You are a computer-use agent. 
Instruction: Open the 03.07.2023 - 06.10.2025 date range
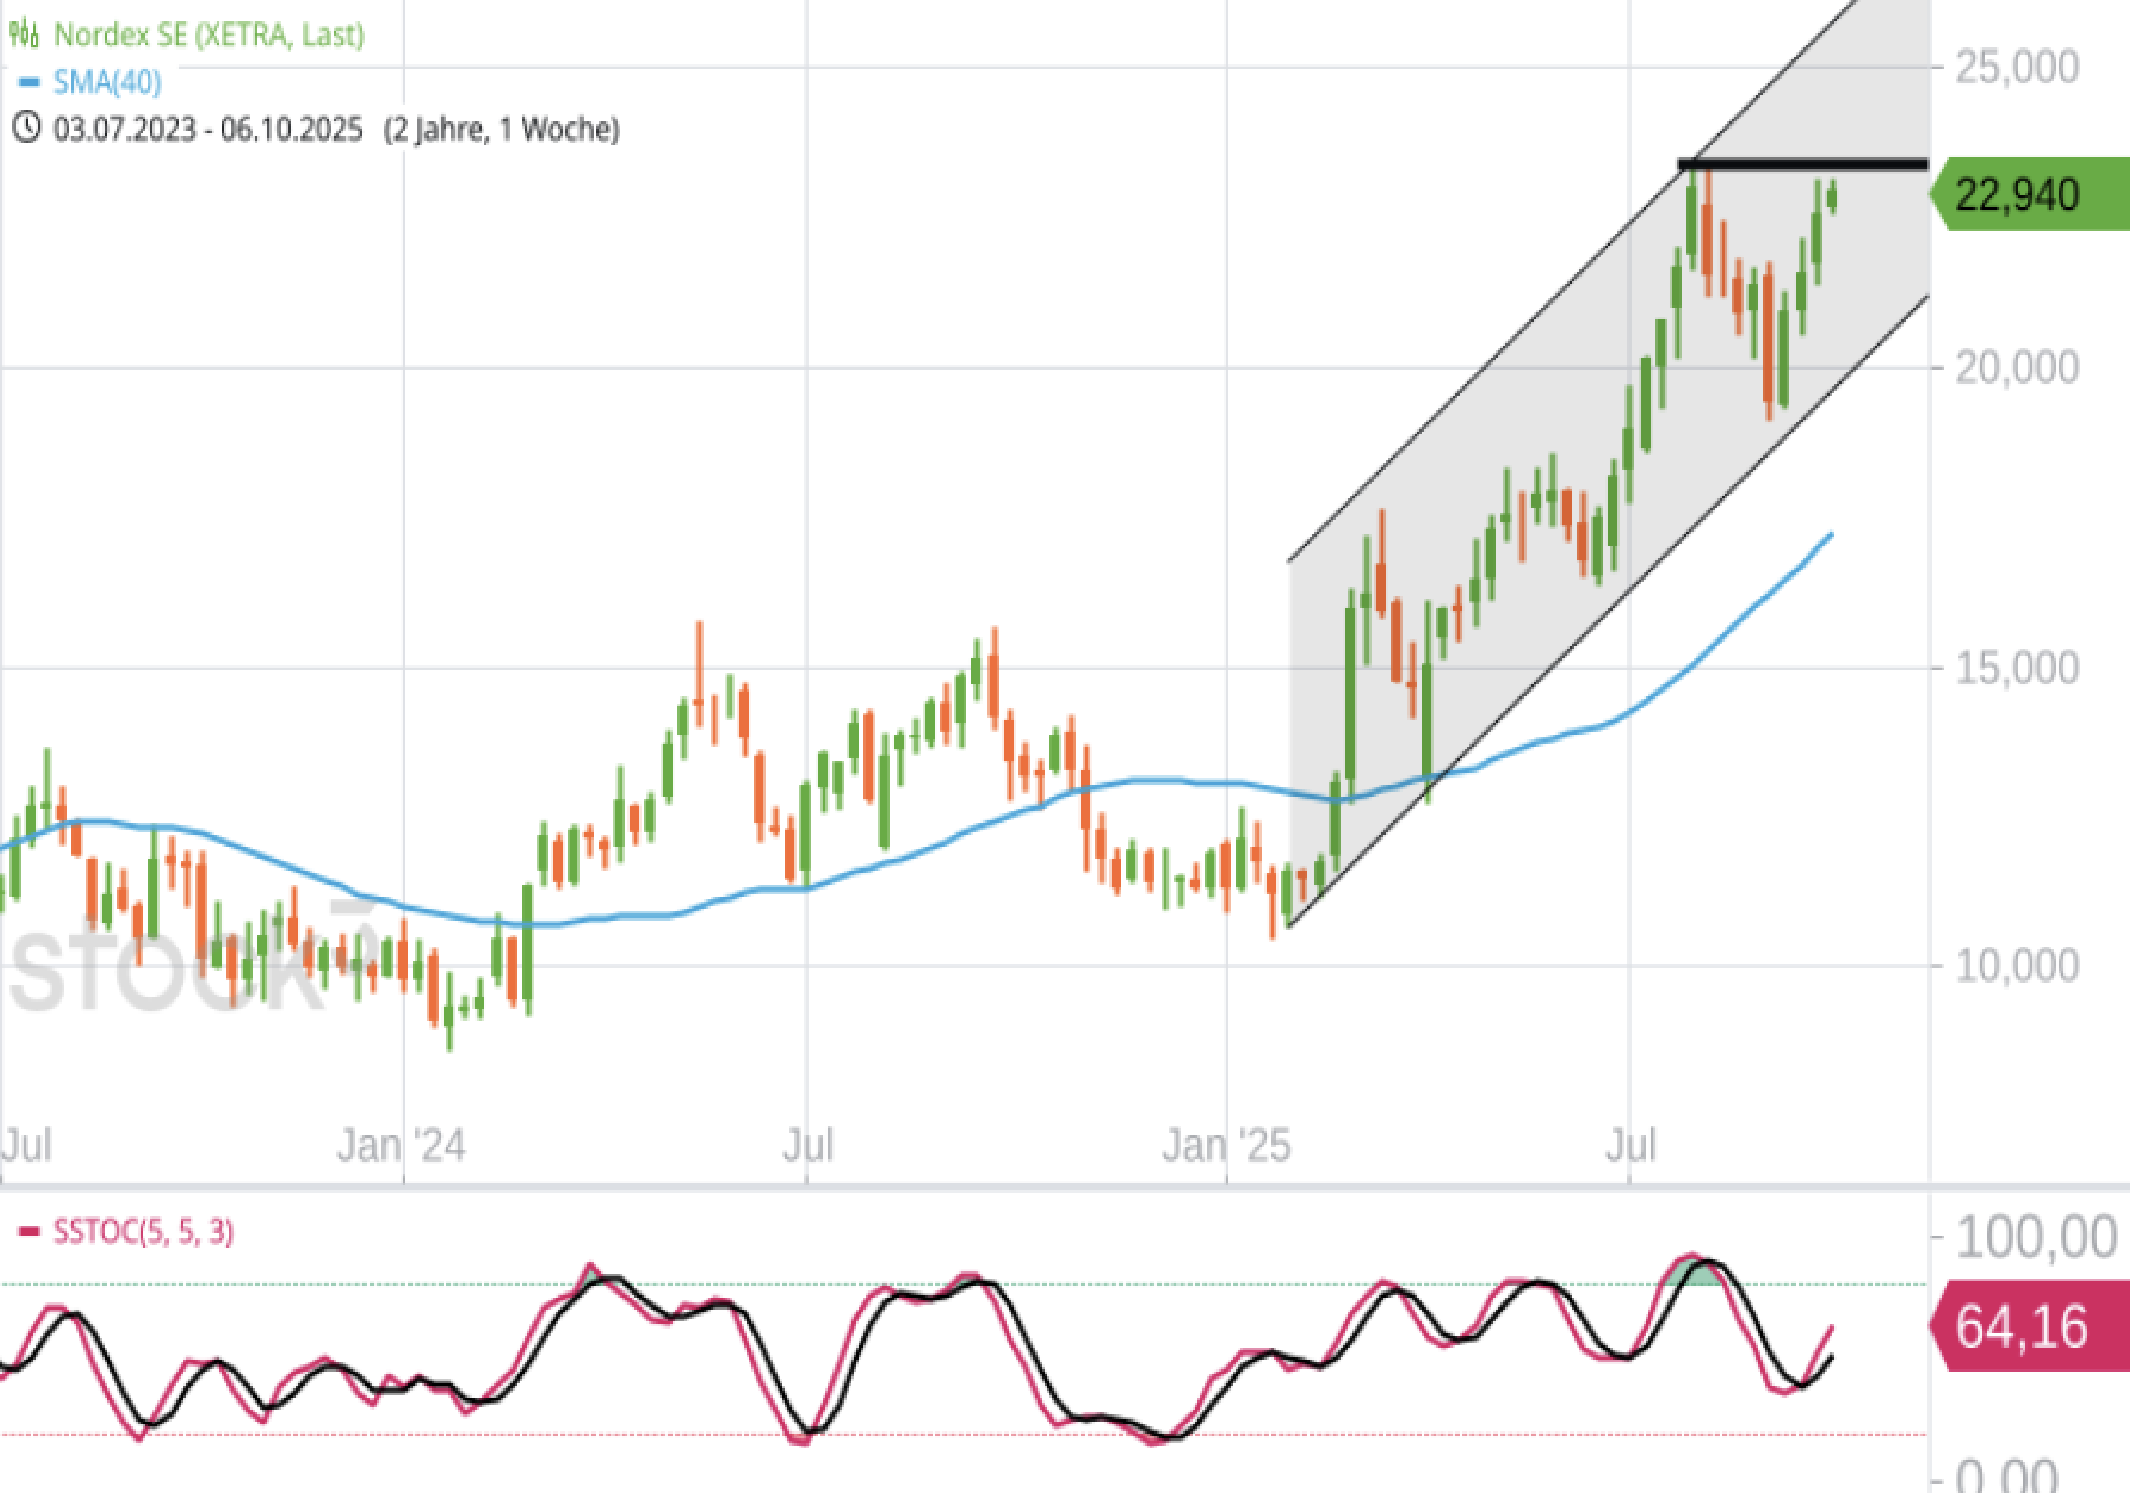pyautogui.click(x=208, y=129)
